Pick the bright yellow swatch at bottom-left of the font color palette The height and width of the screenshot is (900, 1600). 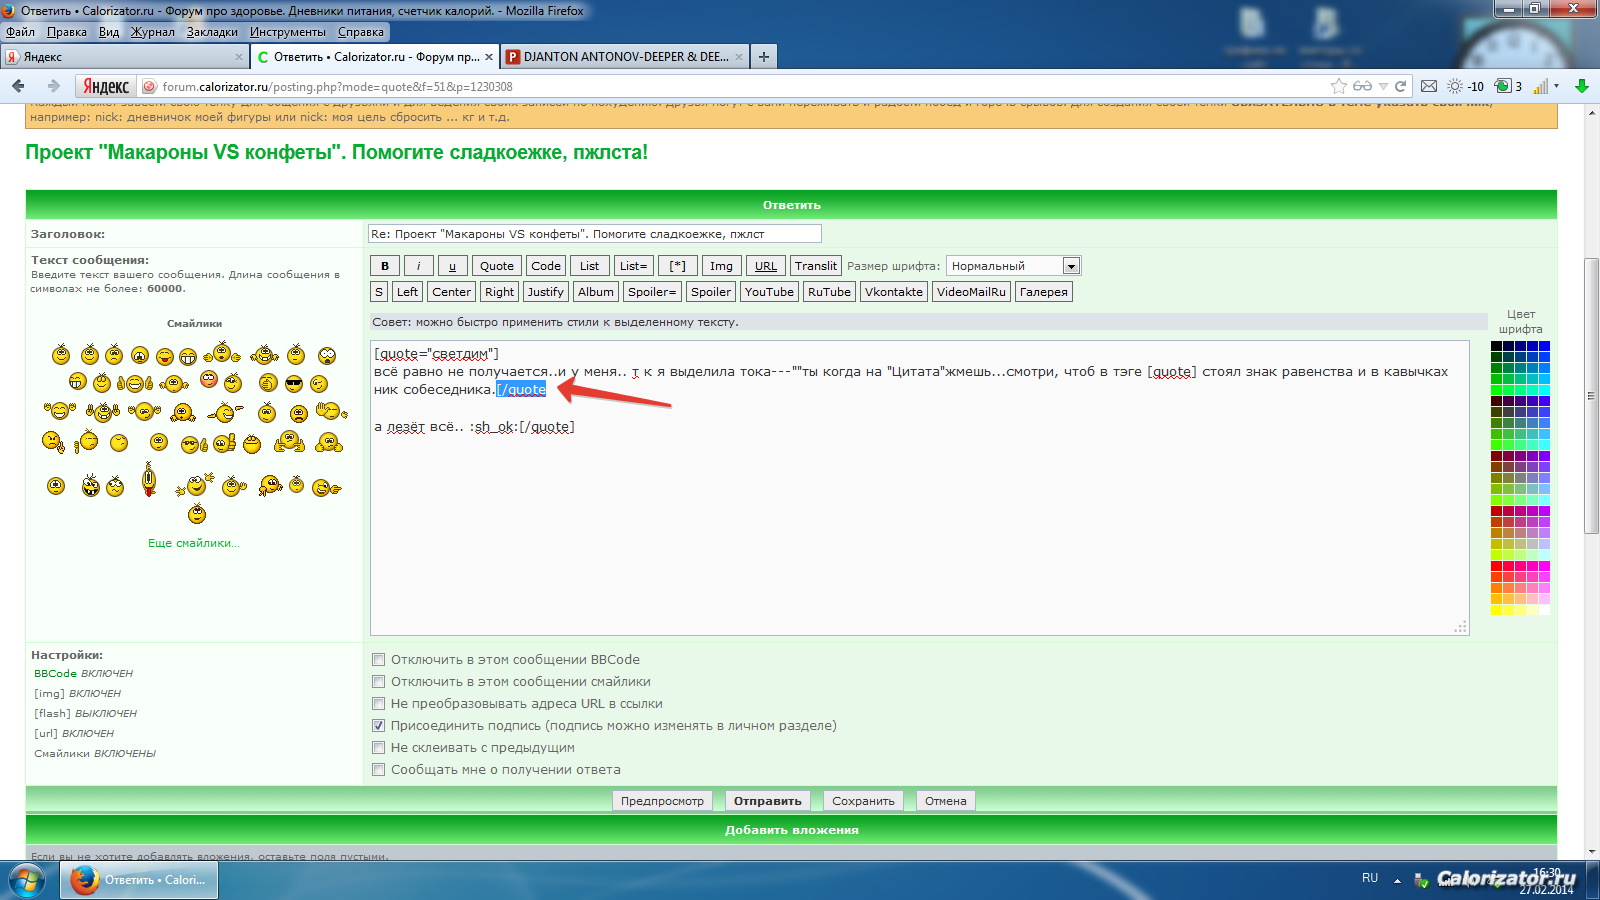[x=1496, y=610]
